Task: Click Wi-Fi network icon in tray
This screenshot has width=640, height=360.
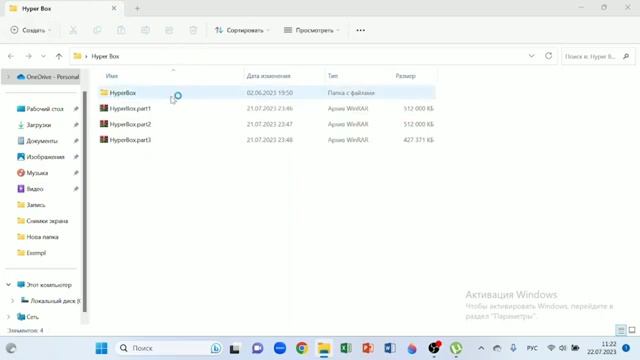Action: coord(551,348)
